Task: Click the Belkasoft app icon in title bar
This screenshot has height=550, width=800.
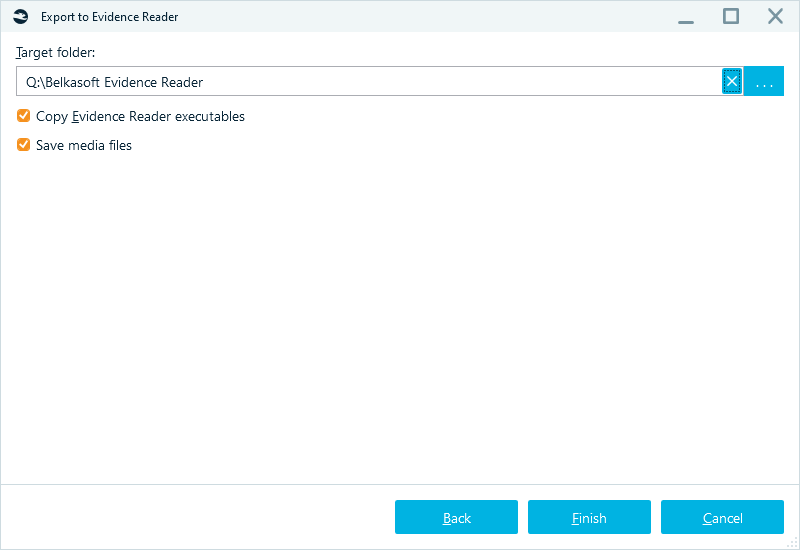Action: click(21, 17)
